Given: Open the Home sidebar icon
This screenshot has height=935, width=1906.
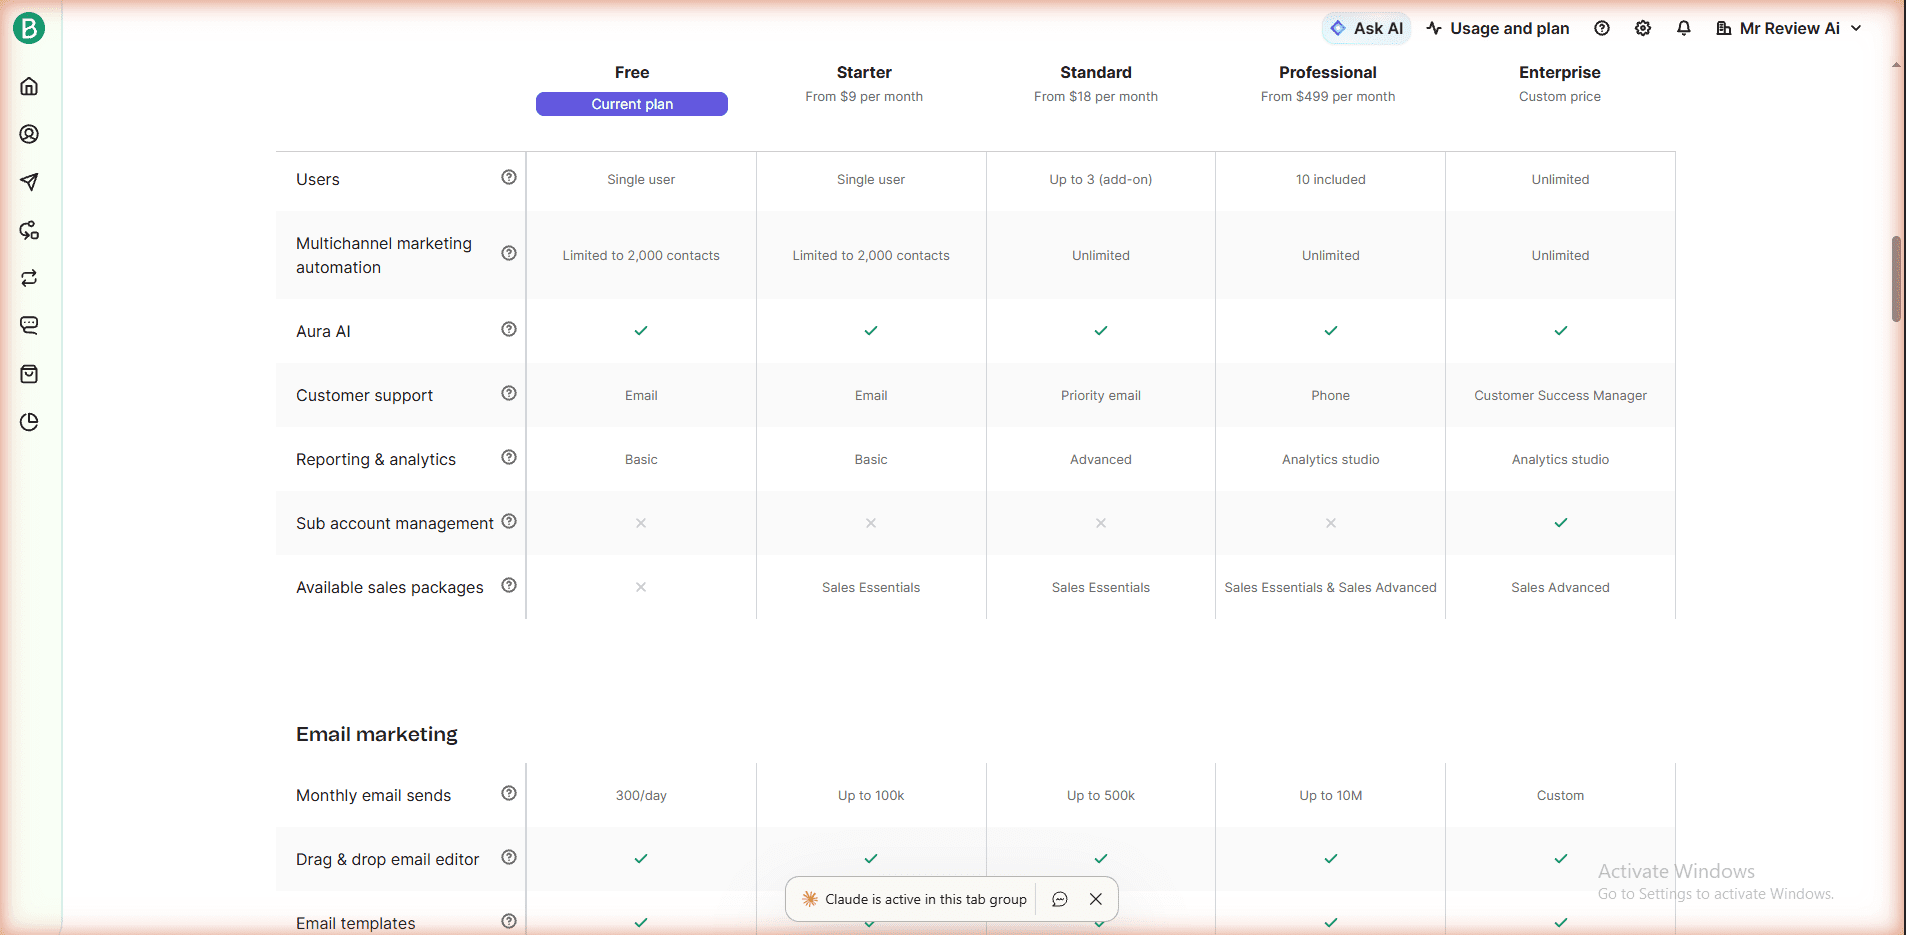Looking at the screenshot, I should (x=29, y=86).
